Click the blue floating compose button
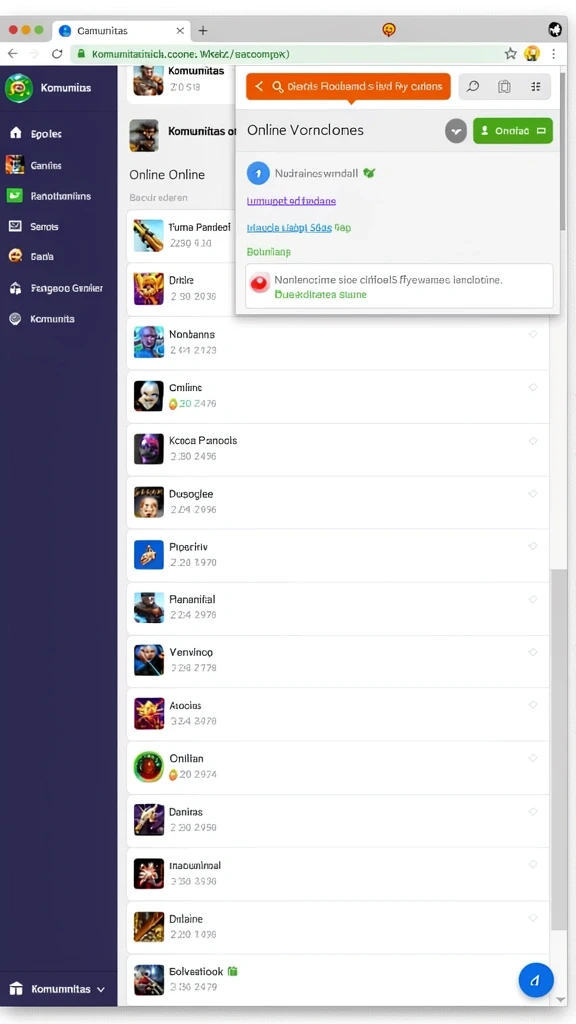Screen dimensions: 576x1024 tap(536, 980)
